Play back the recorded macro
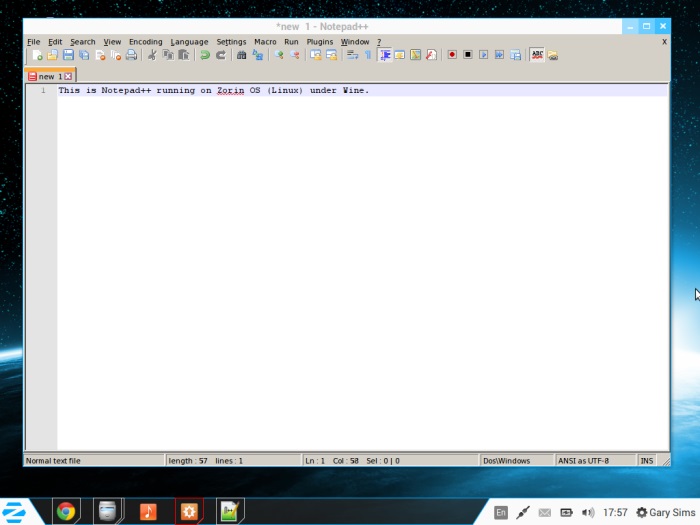 [x=483, y=54]
